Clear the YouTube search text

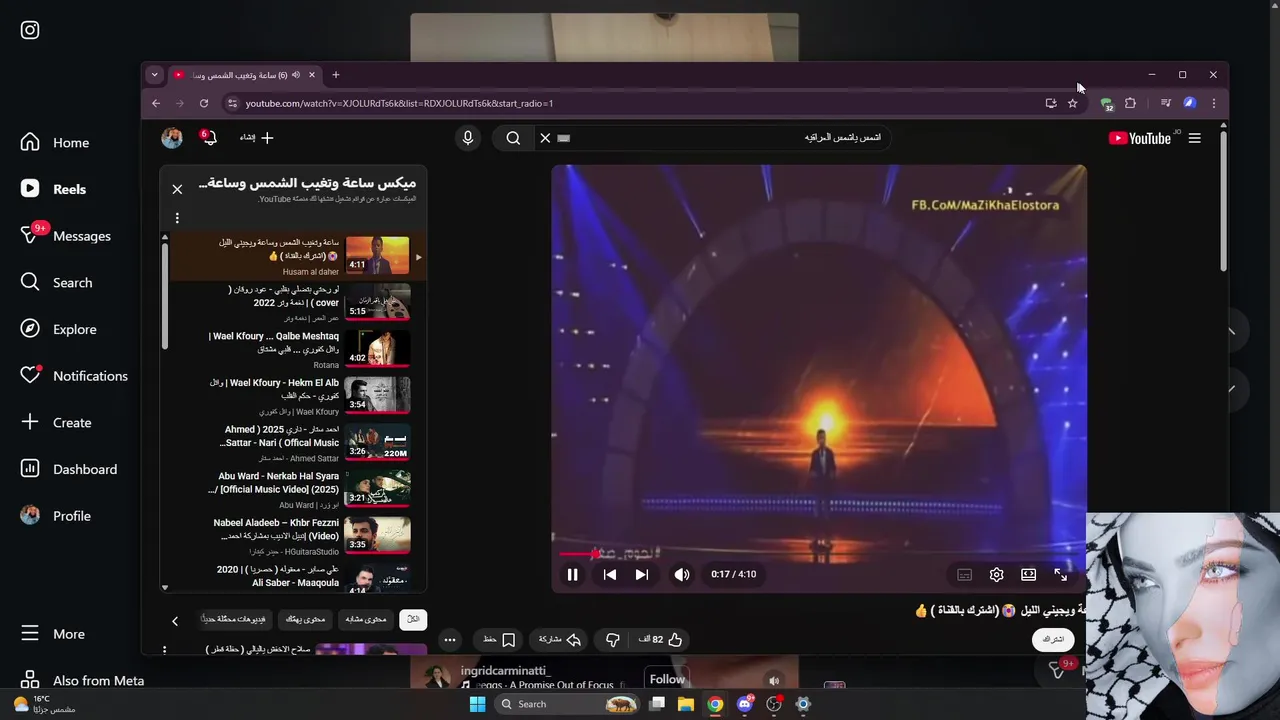[x=545, y=138]
